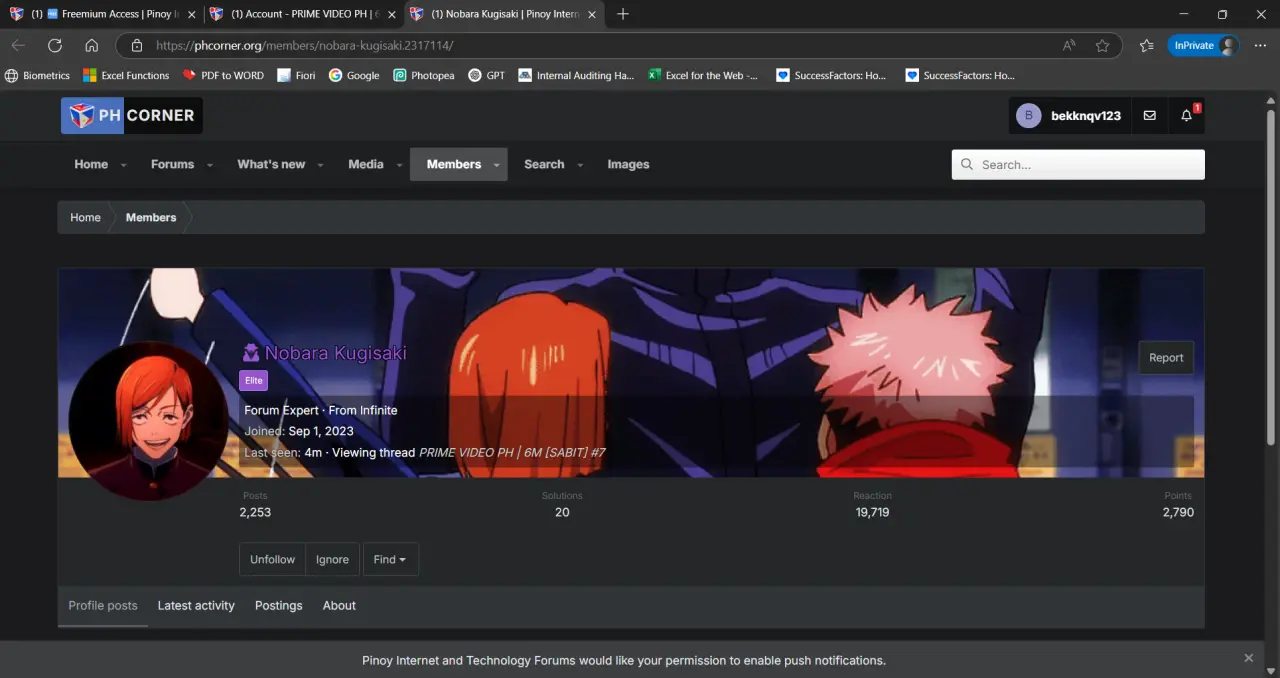Open bekknqv123 account menu
1280x678 pixels.
click(1069, 115)
